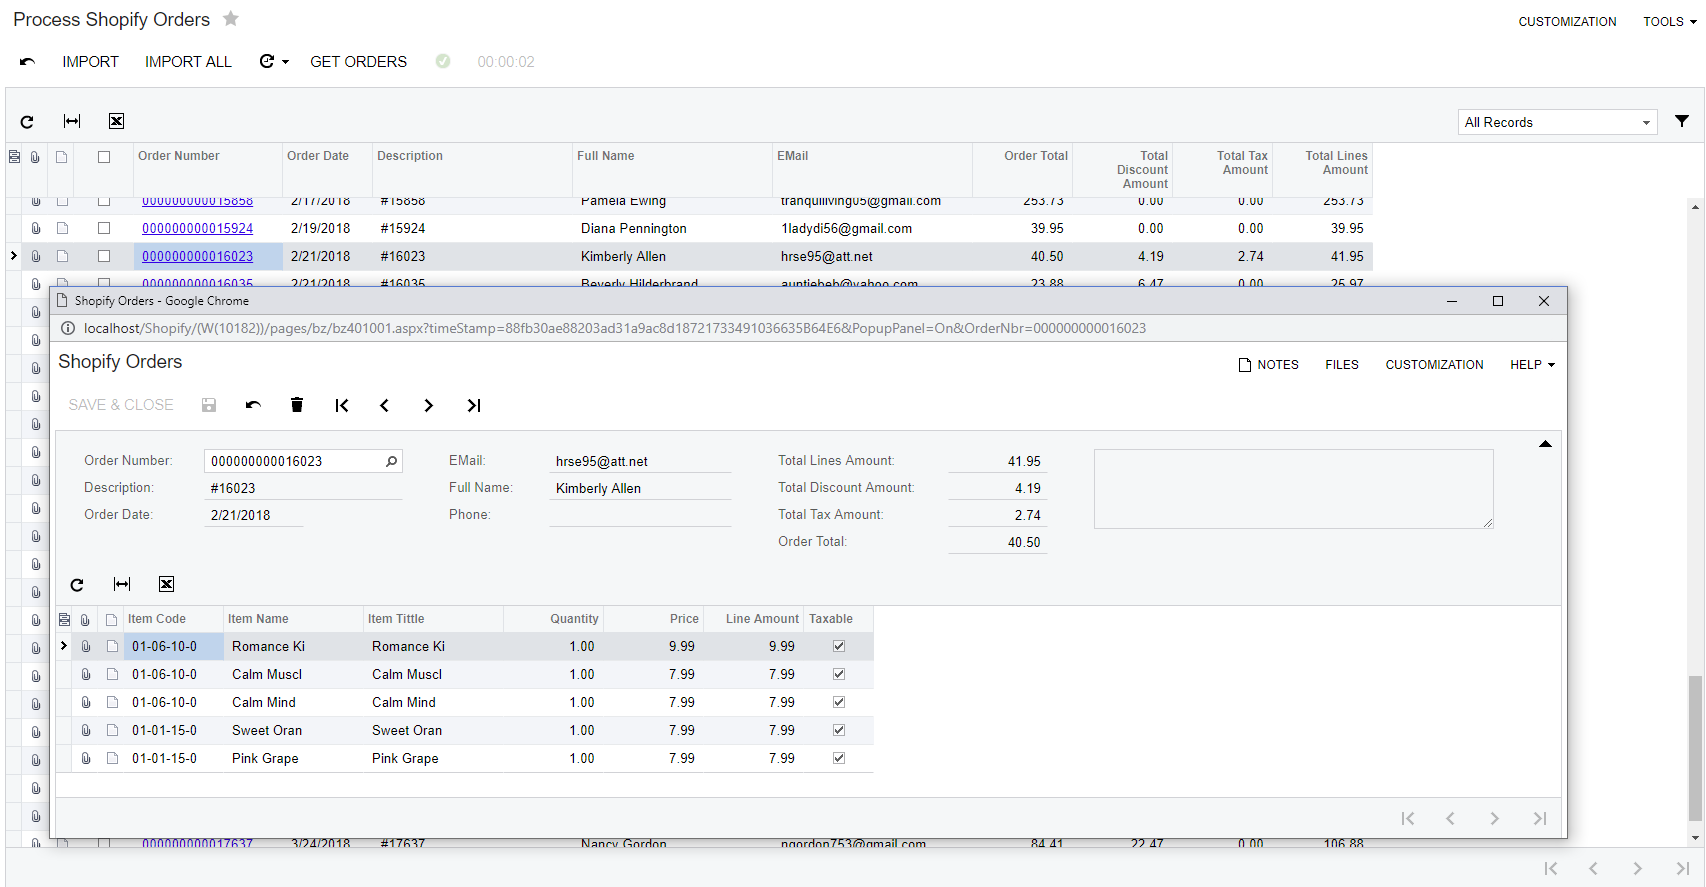Click the notes text area in popup

click(x=1293, y=489)
